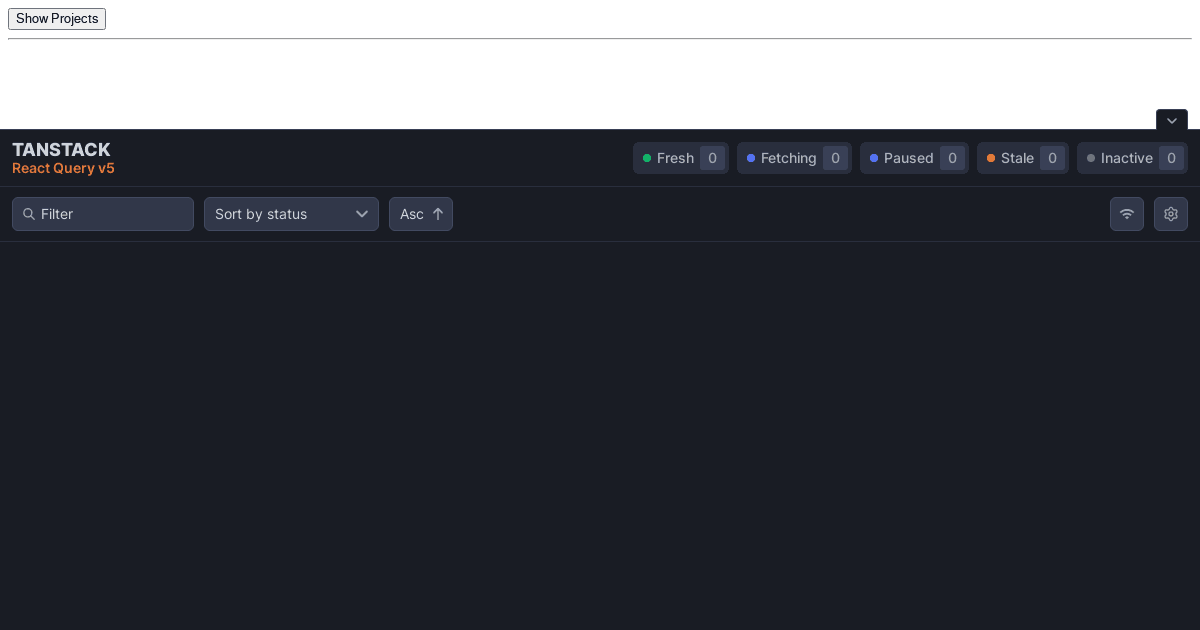Image resolution: width=1200 pixels, height=630 pixels.
Task: Click the gray Inactive status dot
Action: coord(1090,158)
